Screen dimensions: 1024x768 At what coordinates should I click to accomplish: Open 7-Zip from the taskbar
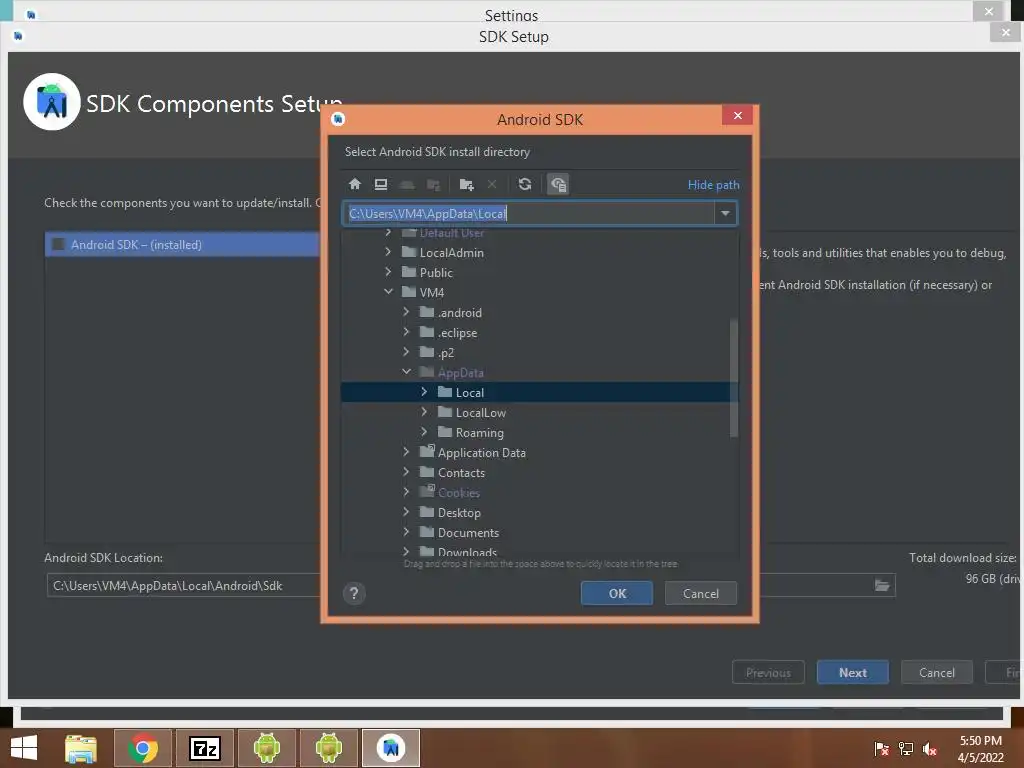tap(205, 748)
